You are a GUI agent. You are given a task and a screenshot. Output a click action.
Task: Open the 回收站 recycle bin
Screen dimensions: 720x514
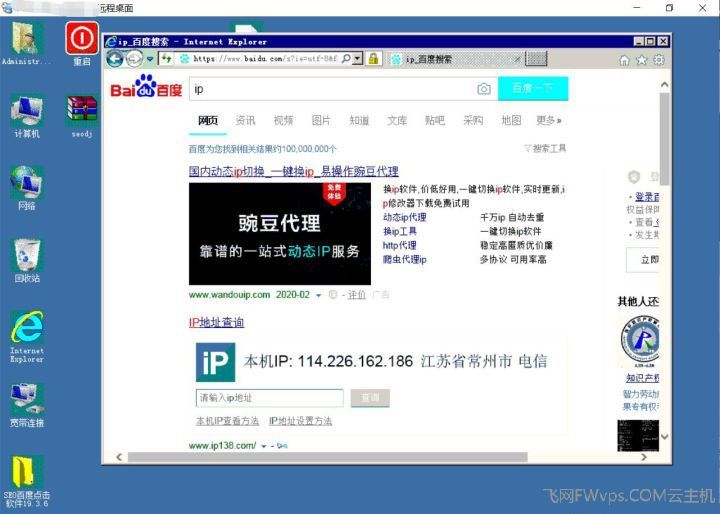coord(27,260)
